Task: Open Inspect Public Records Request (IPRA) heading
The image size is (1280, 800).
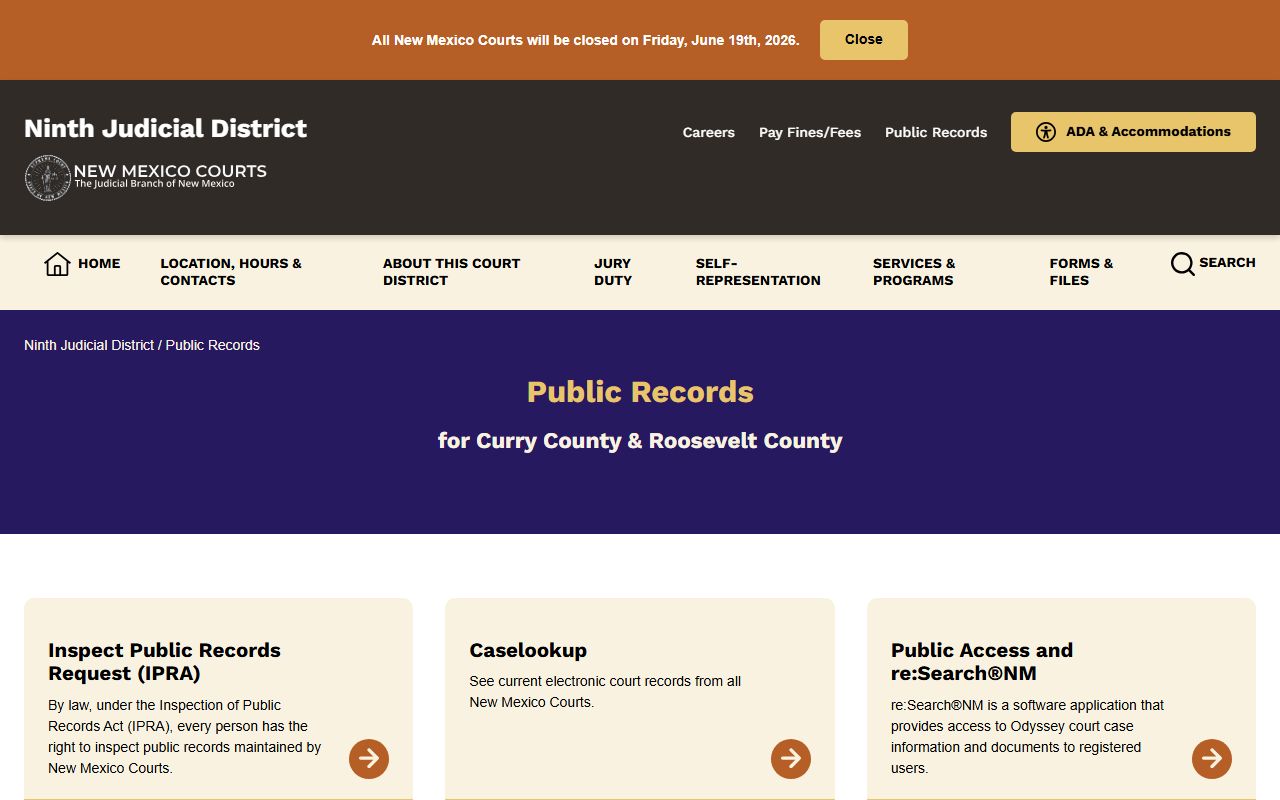Action: pos(164,662)
